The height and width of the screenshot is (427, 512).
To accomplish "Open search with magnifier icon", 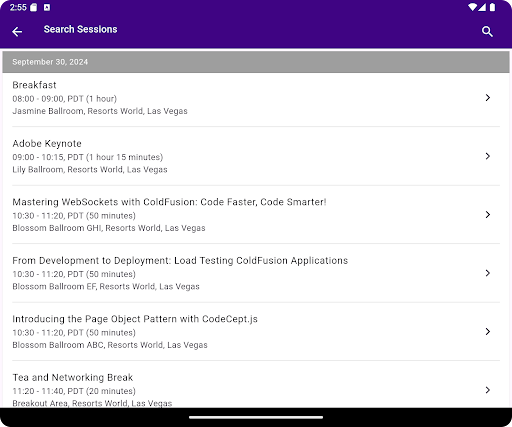I will 487,32.
